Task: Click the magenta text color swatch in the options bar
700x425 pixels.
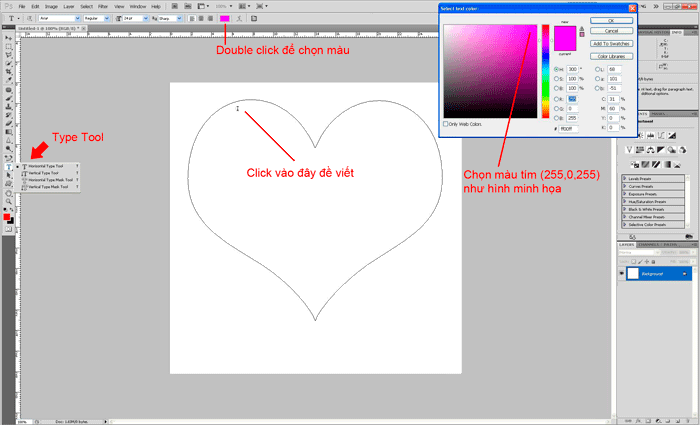Action: pos(225,18)
